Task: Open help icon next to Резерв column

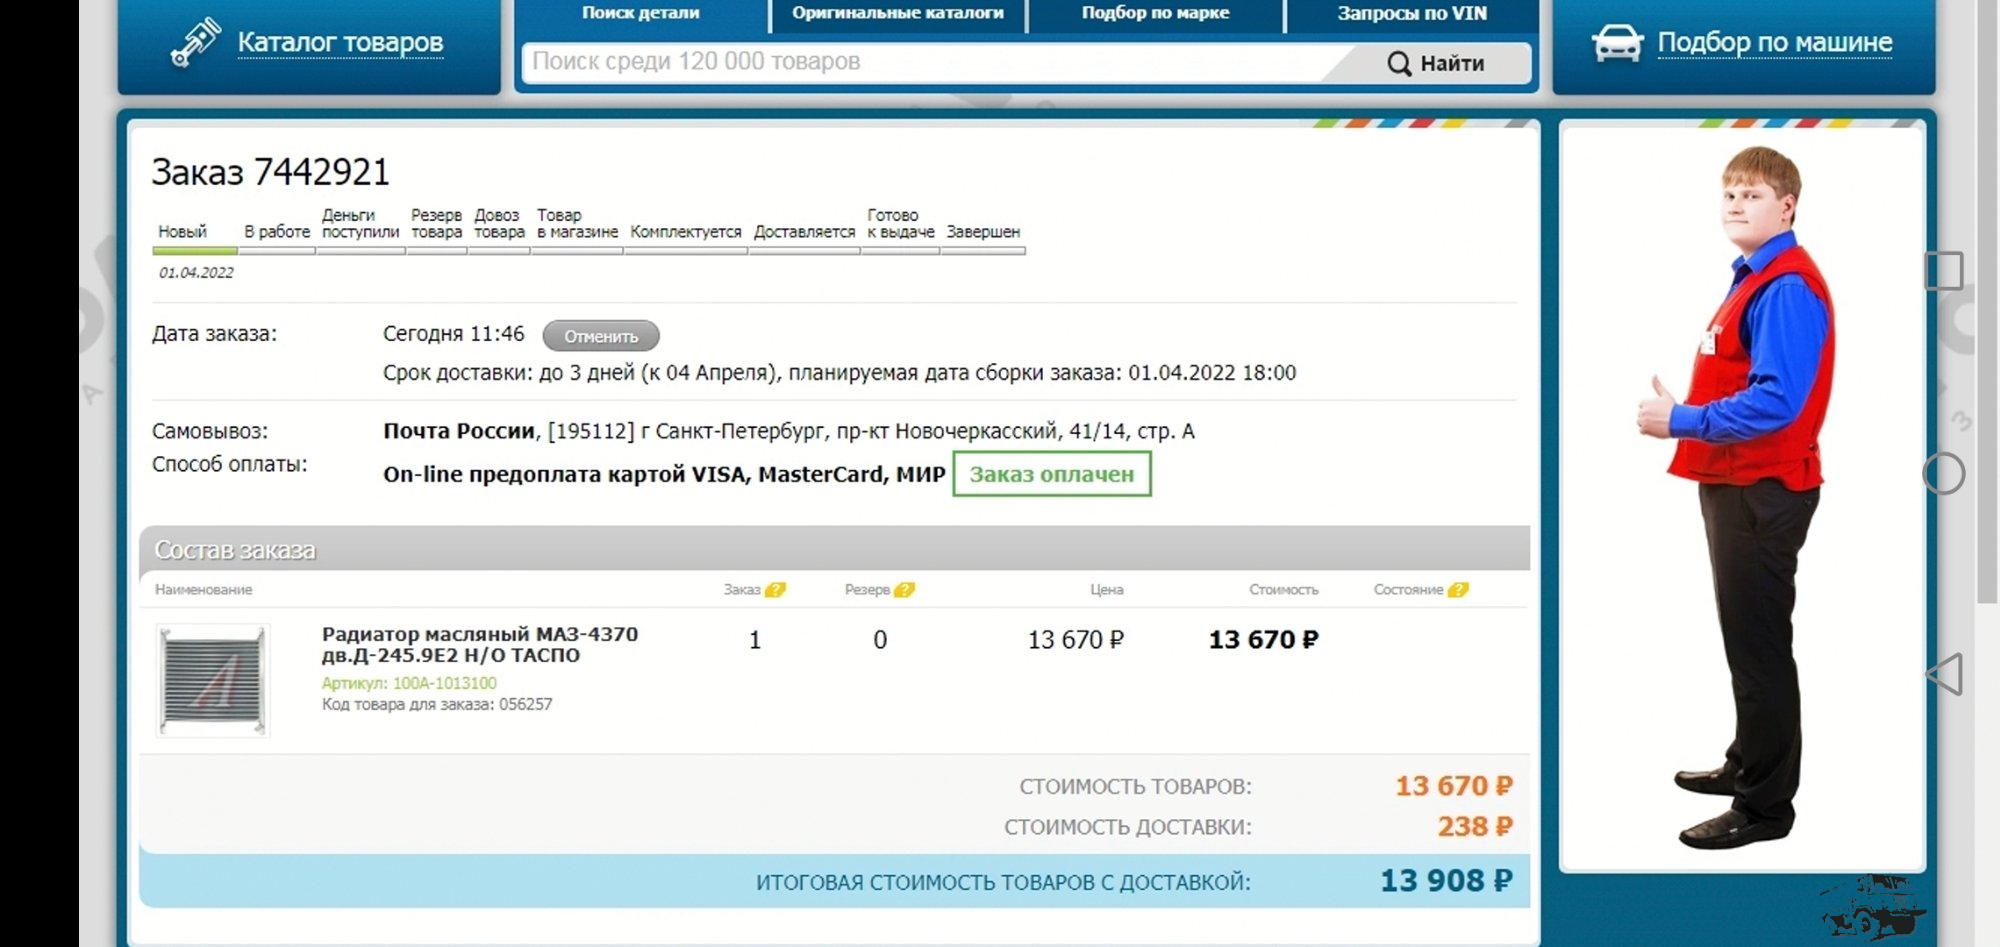Action: pos(904,590)
